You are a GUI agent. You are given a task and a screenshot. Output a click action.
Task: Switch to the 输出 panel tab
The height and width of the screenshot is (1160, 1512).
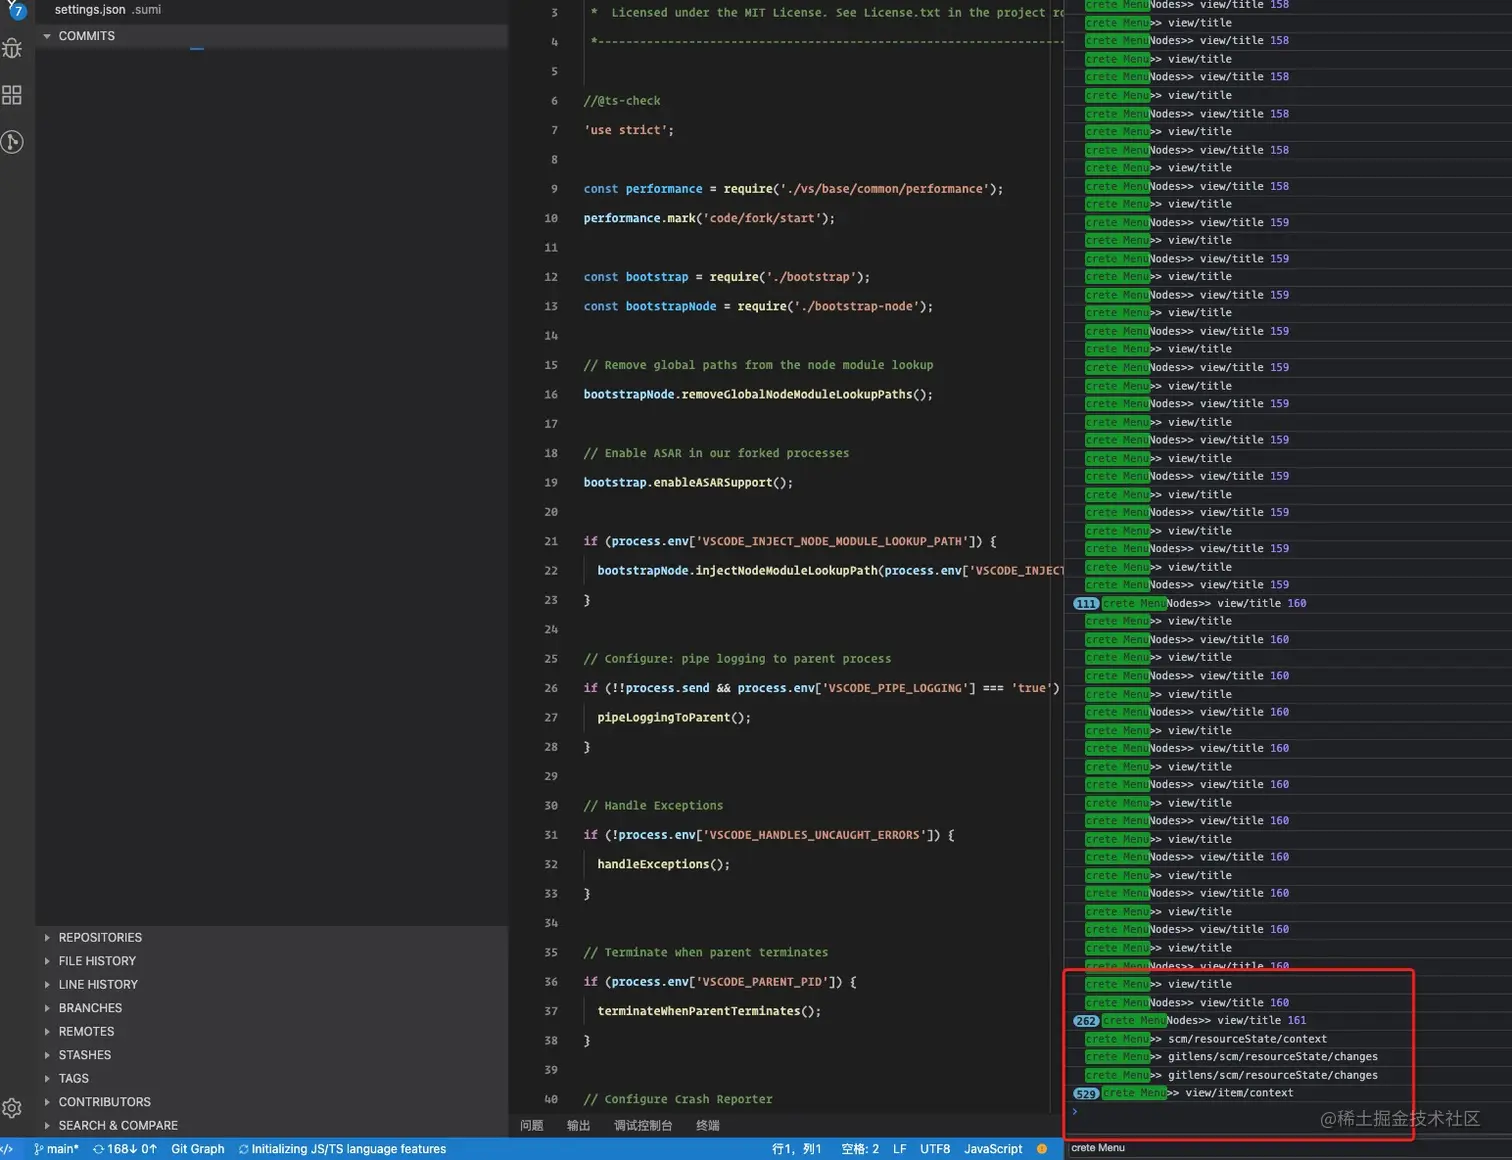pyautogui.click(x=578, y=1126)
